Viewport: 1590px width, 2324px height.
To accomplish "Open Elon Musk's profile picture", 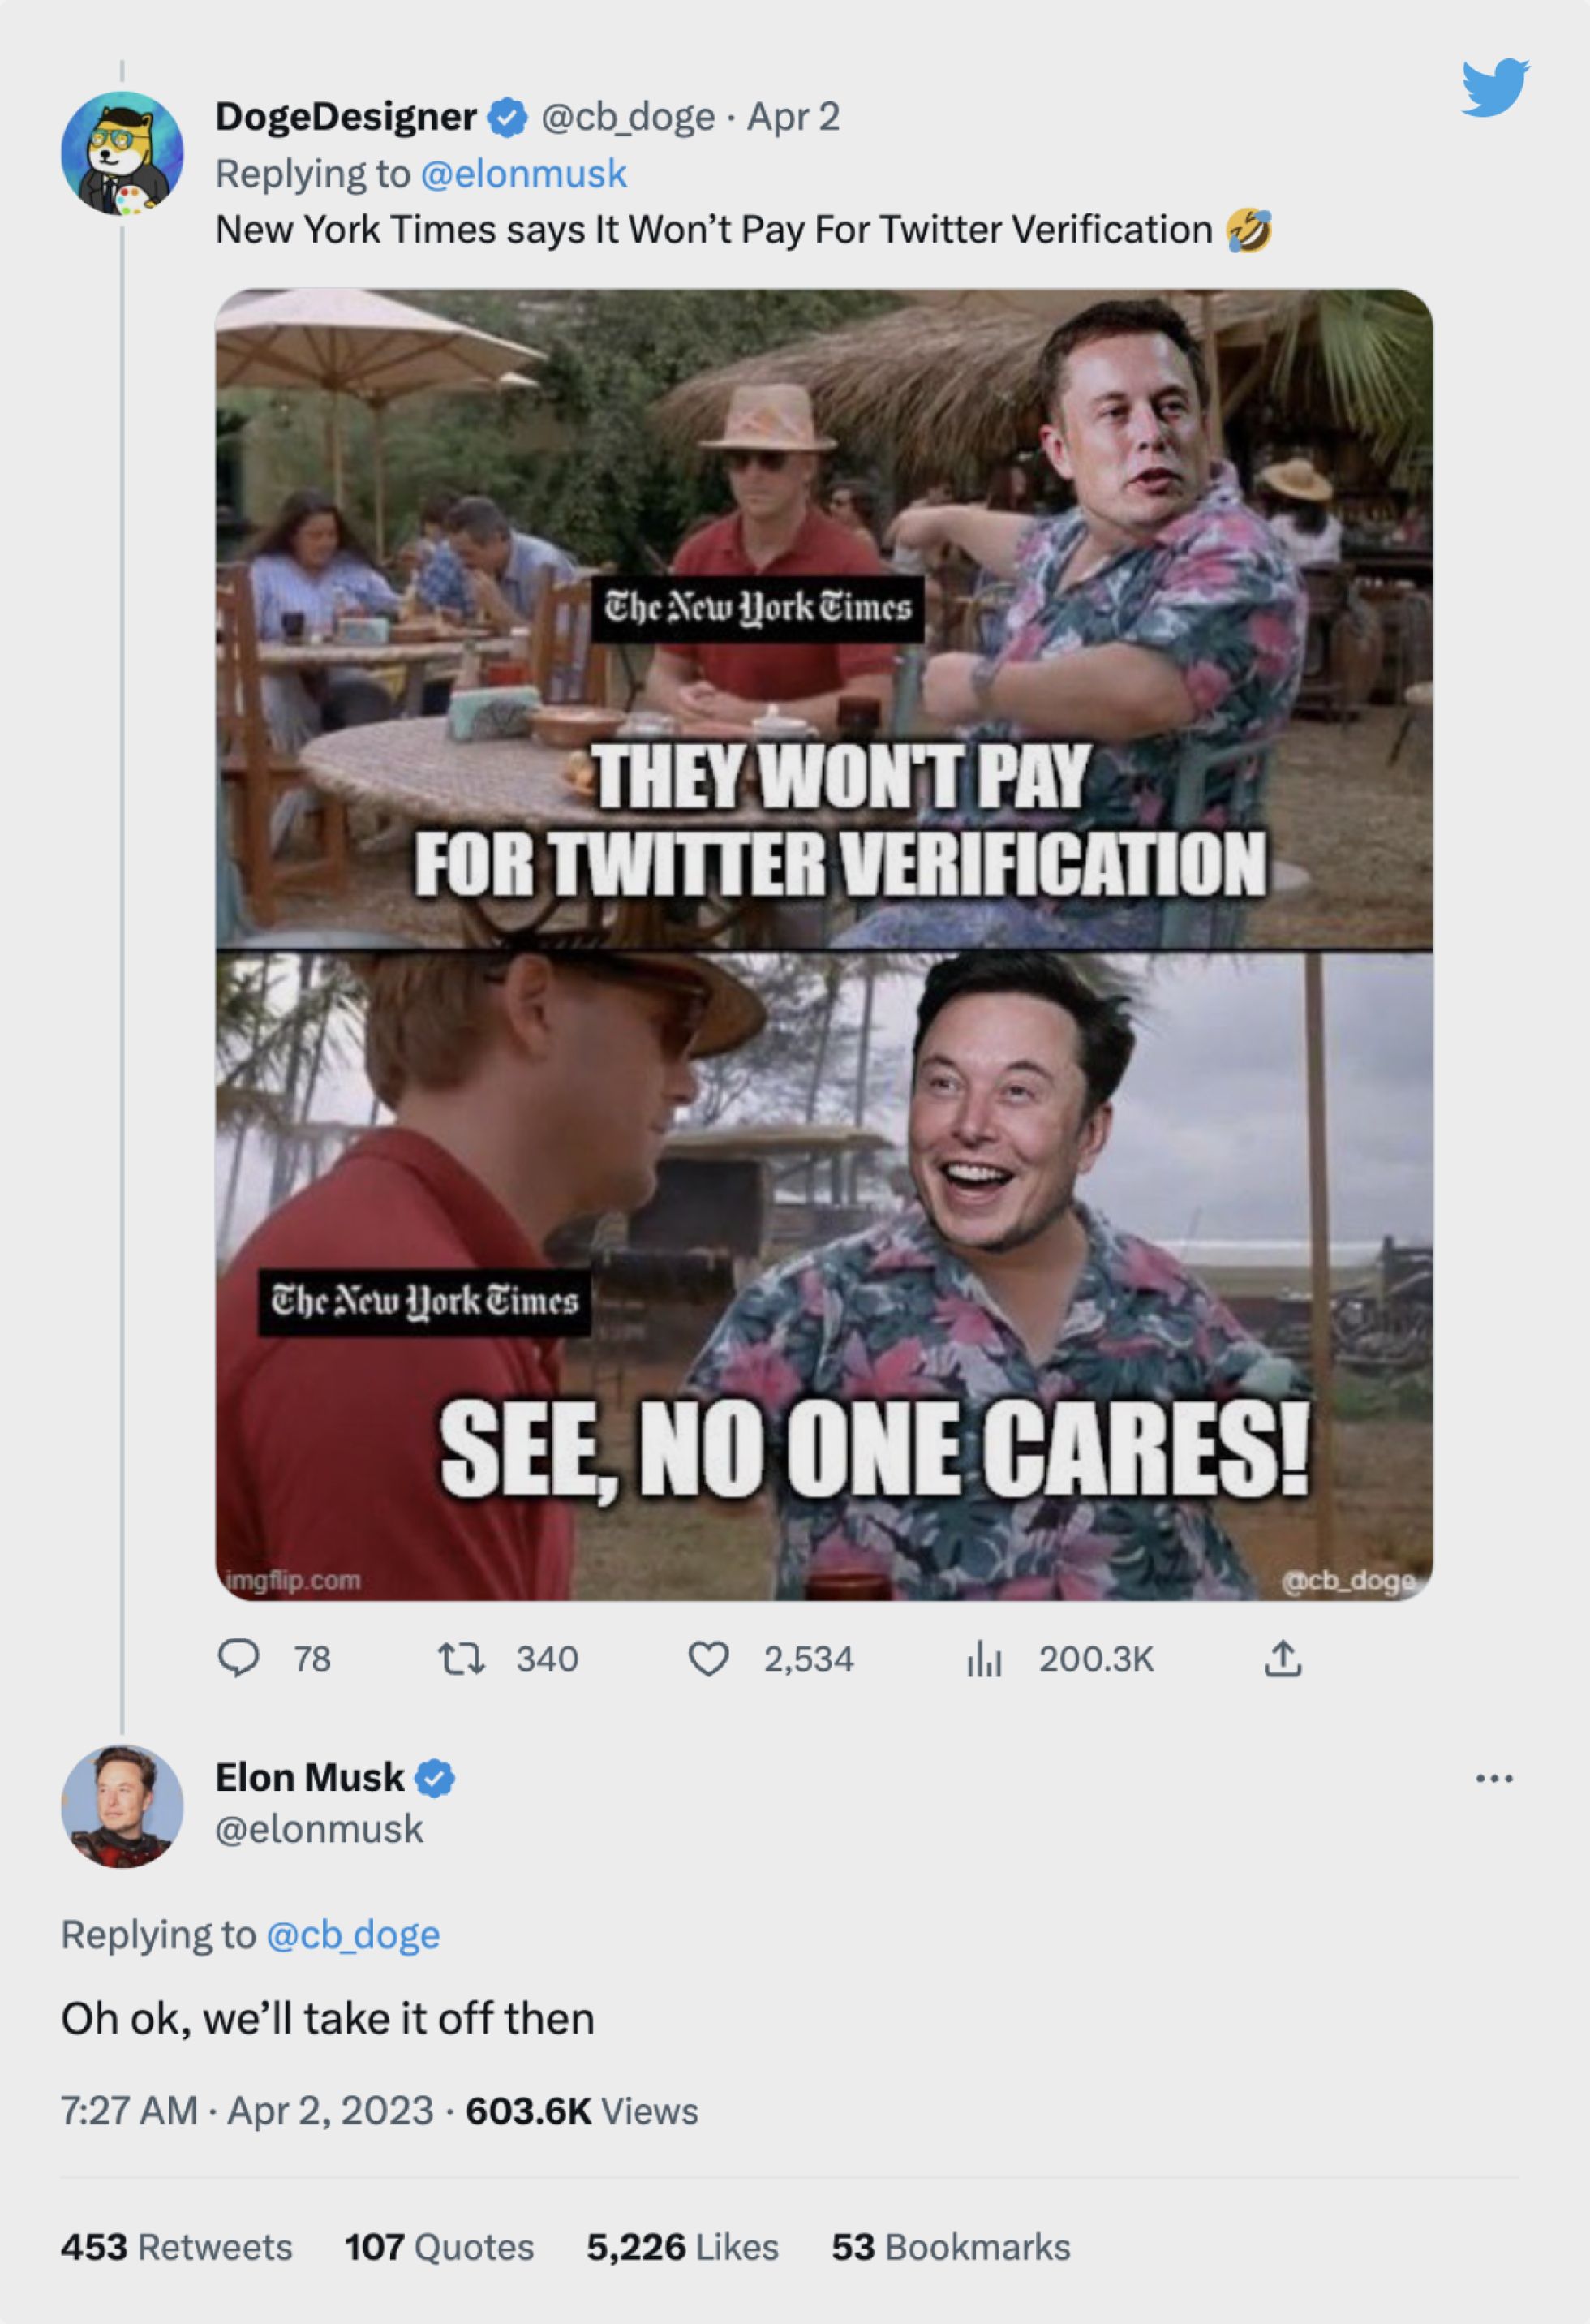I will click(122, 1806).
